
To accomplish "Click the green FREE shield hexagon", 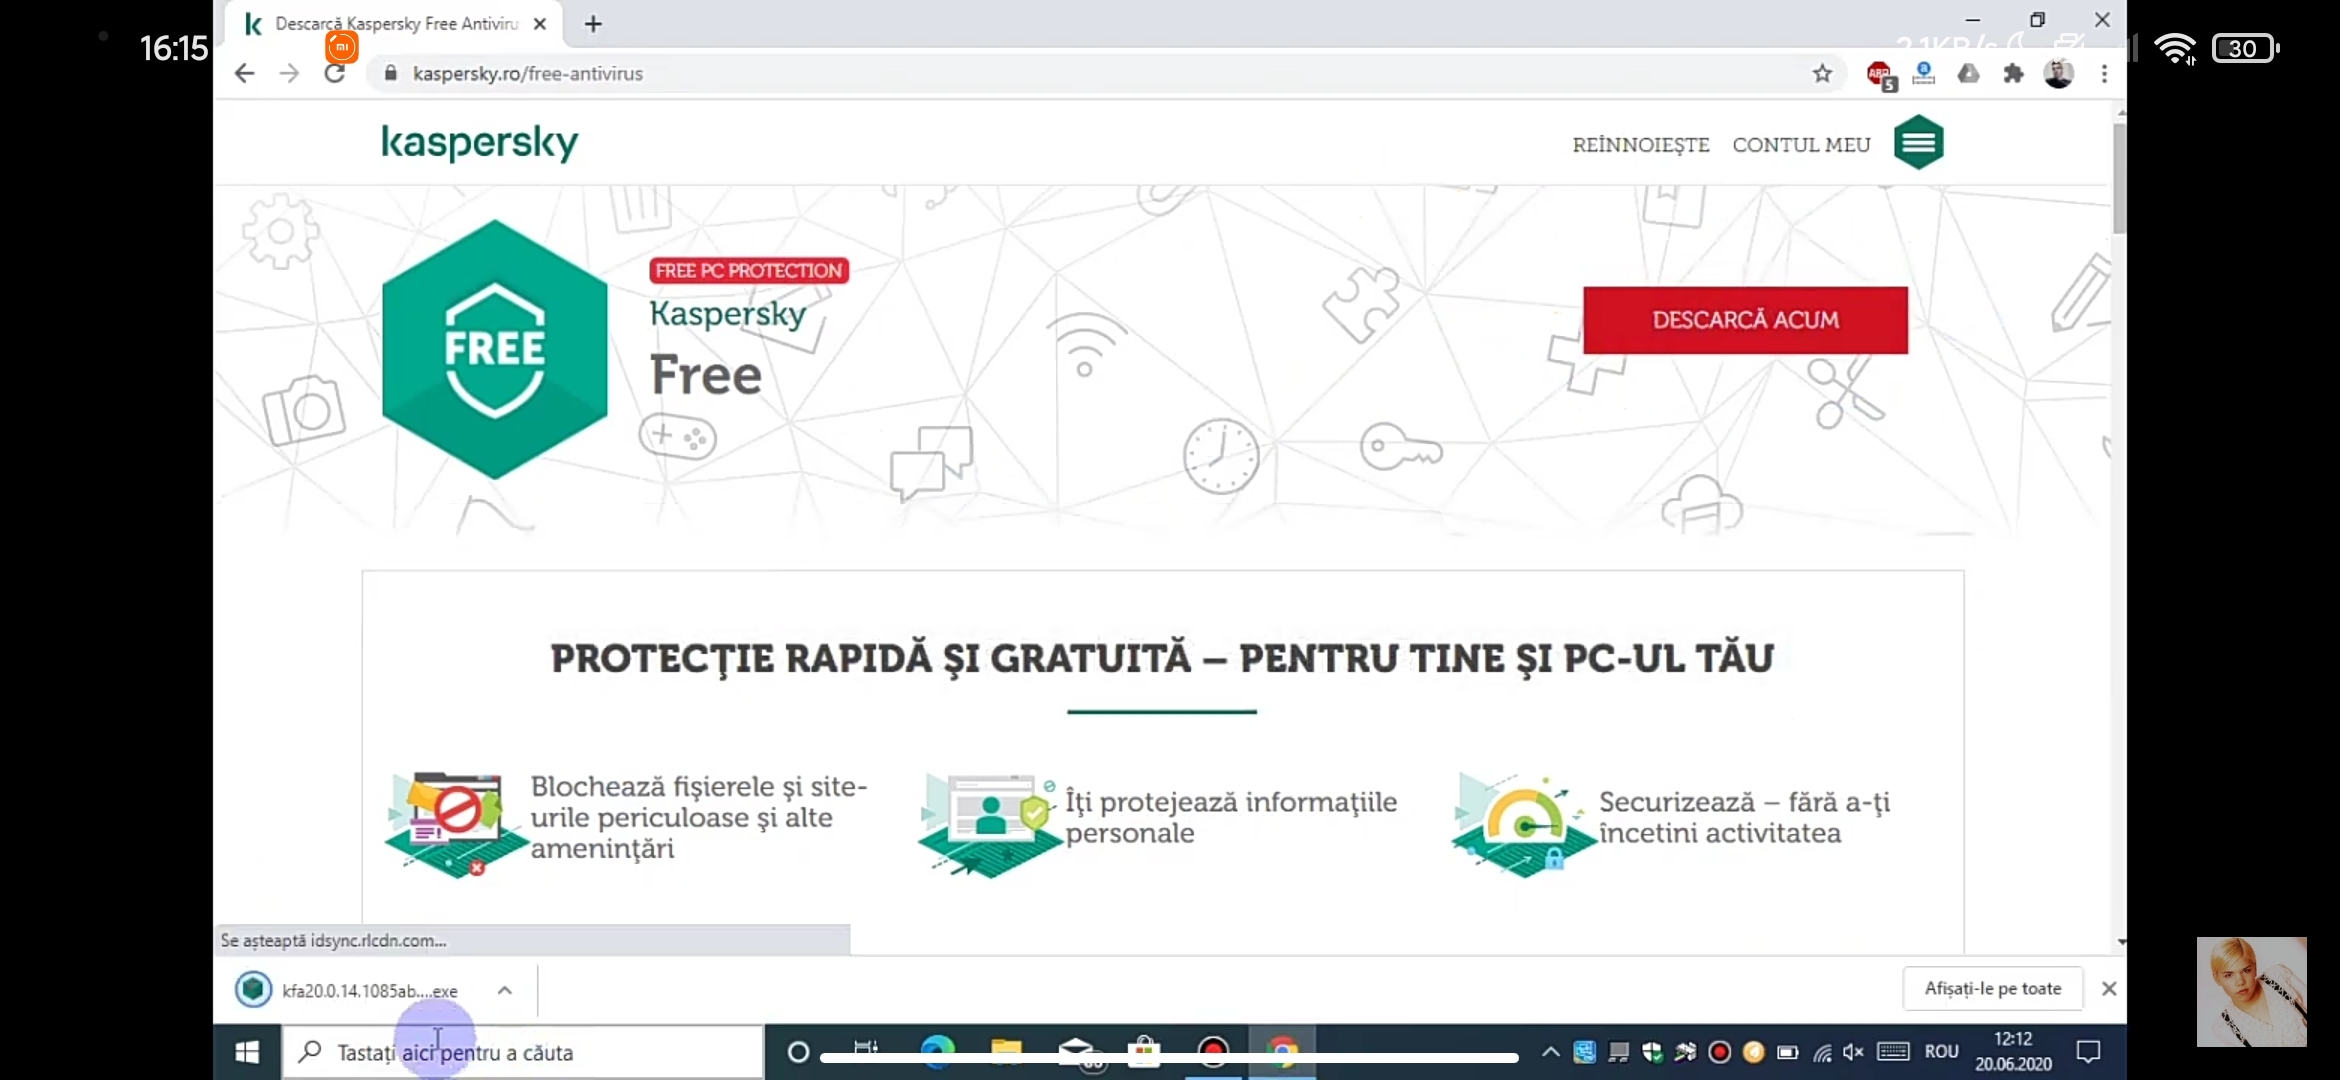I will (x=494, y=350).
